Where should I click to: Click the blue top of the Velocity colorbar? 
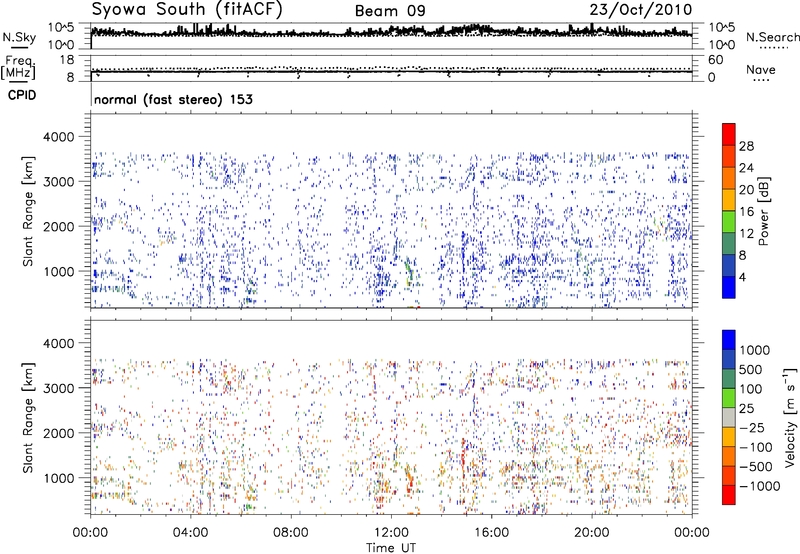(x=729, y=340)
